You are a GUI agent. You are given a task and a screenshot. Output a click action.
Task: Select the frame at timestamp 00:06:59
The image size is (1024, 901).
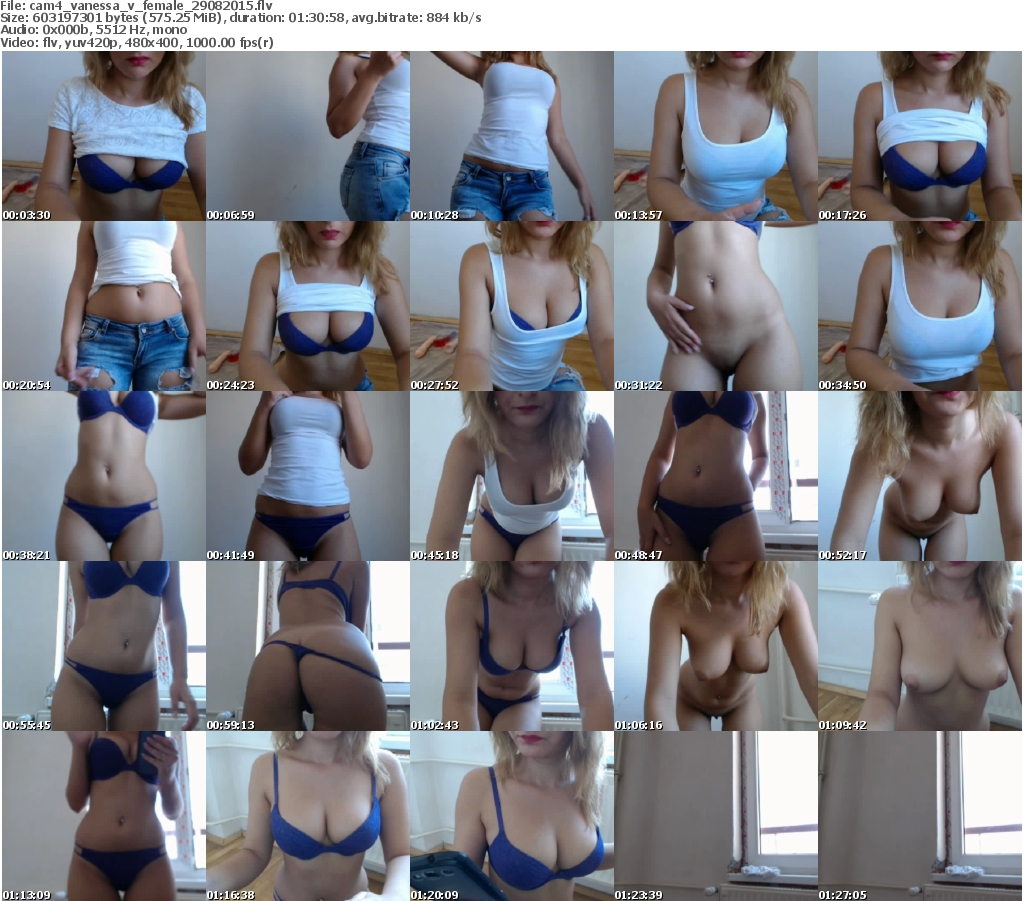pyautogui.click(x=308, y=136)
